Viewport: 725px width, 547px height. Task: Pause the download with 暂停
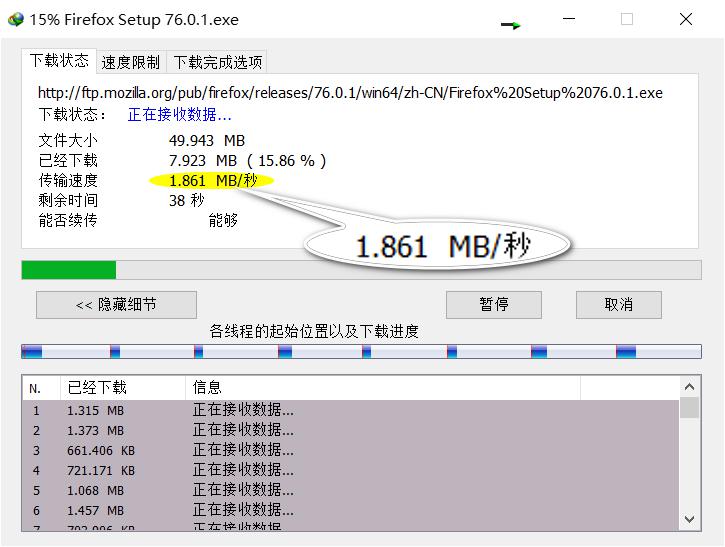493,305
